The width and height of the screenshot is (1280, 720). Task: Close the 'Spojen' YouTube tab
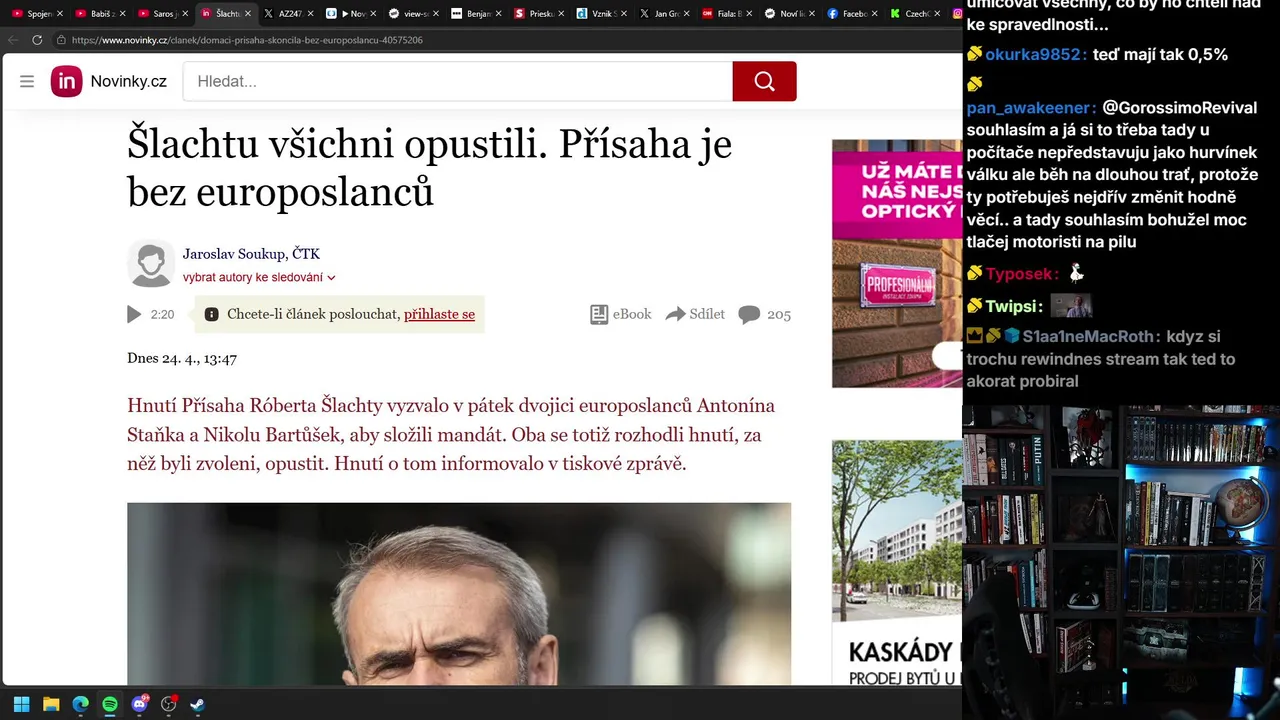tap(60, 14)
